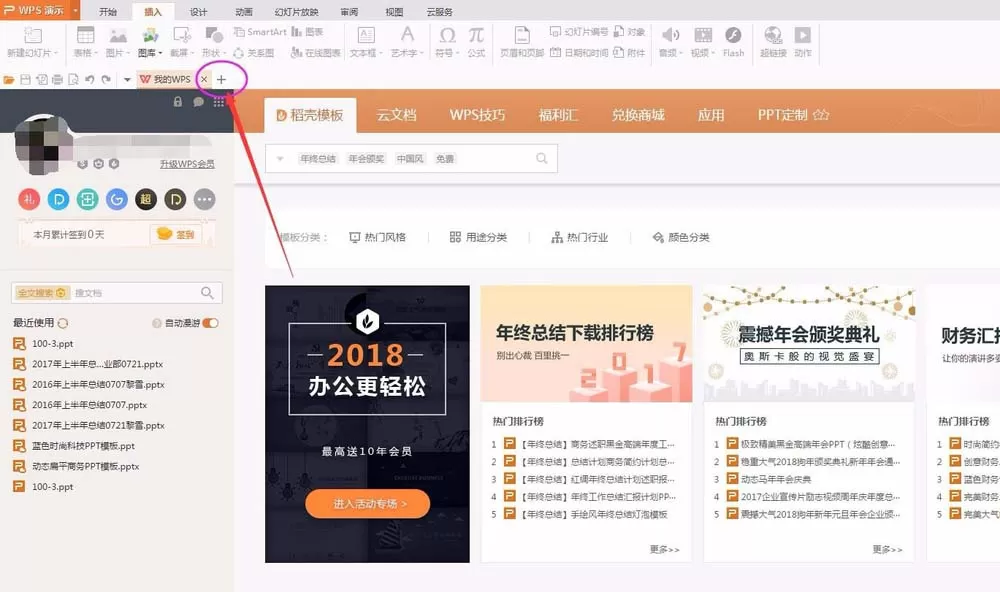Click the lock icon above profile

pos(178,102)
